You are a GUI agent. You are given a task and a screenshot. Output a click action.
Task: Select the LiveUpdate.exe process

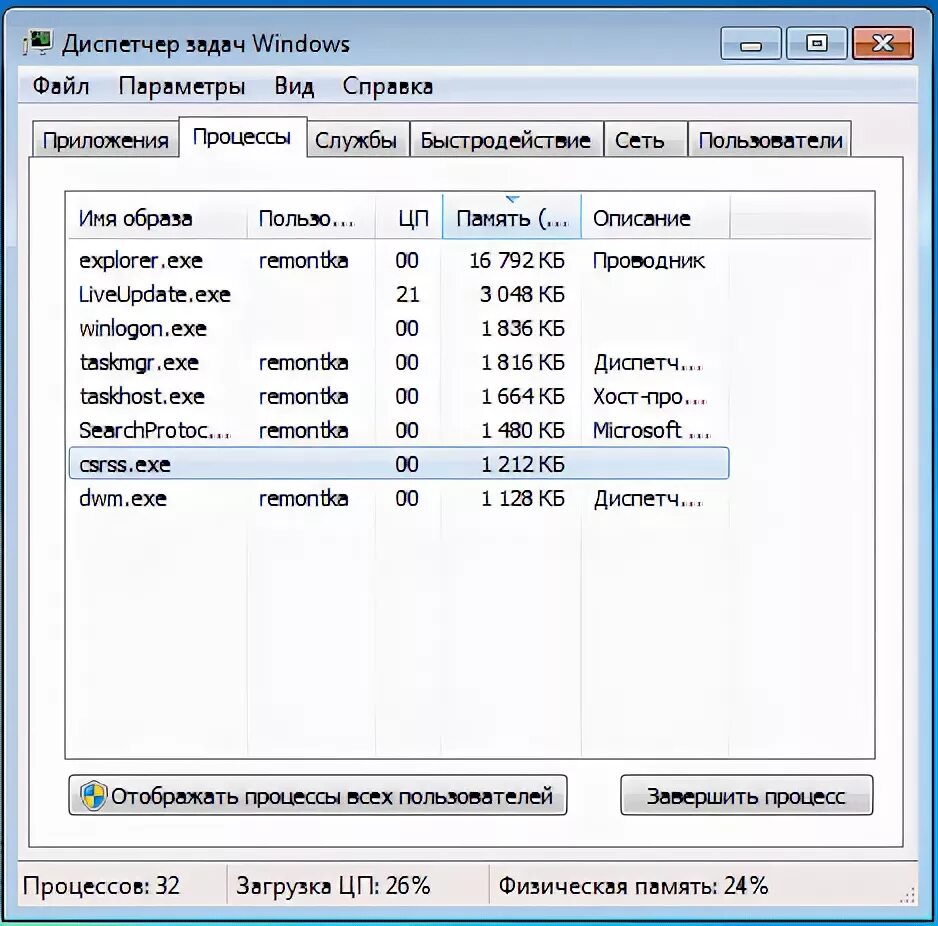tap(398, 294)
